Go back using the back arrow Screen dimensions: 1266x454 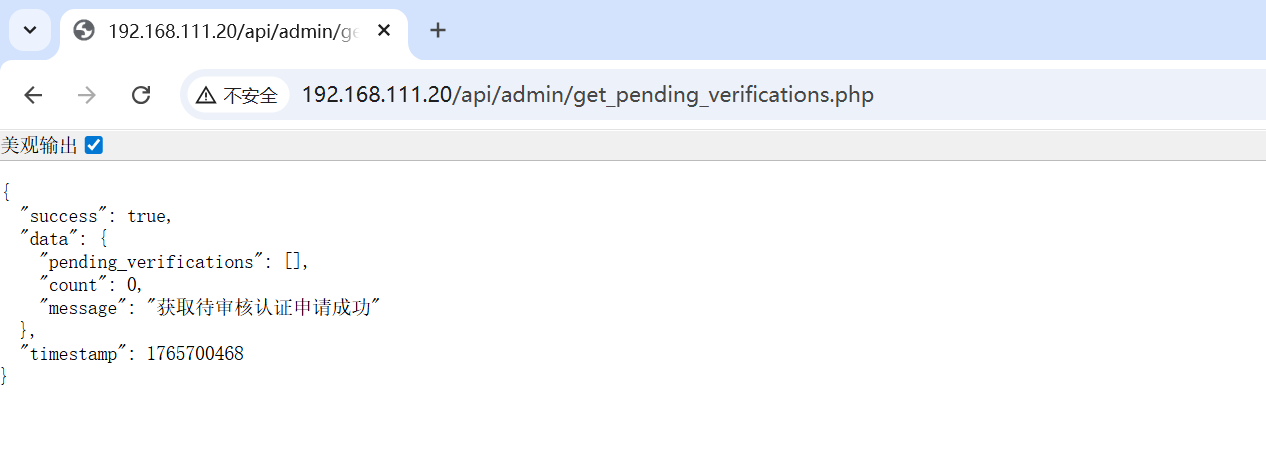(33, 95)
